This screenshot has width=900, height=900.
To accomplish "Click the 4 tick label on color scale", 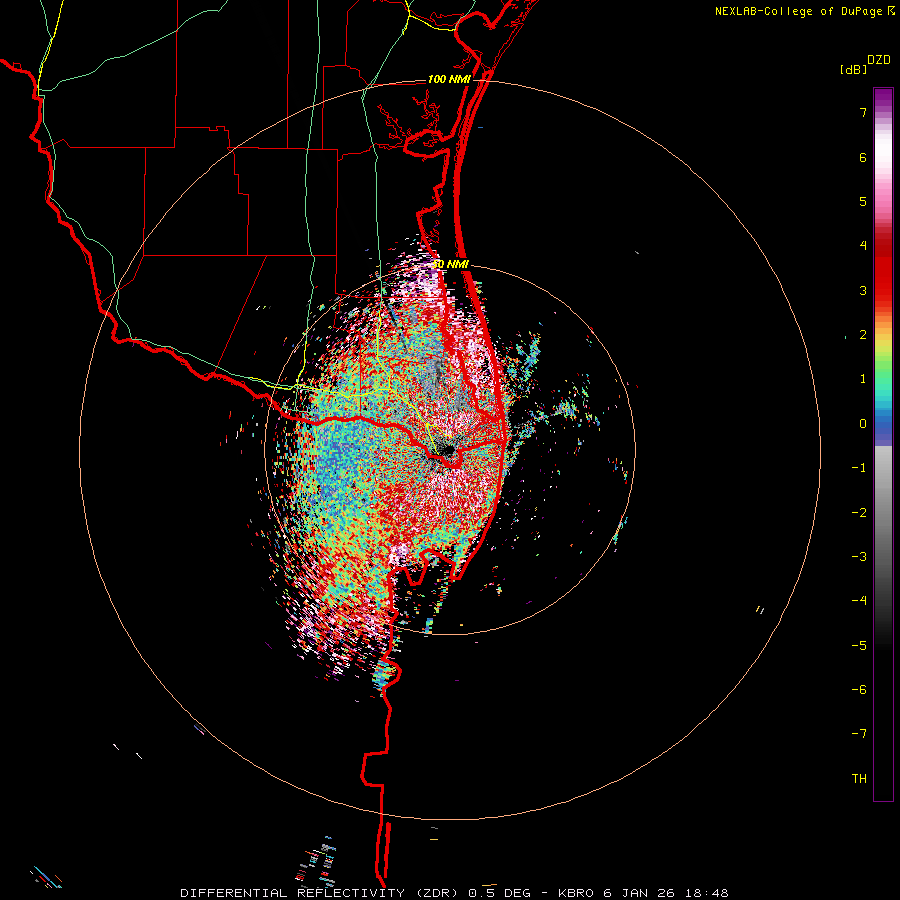I will coord(863,246).
